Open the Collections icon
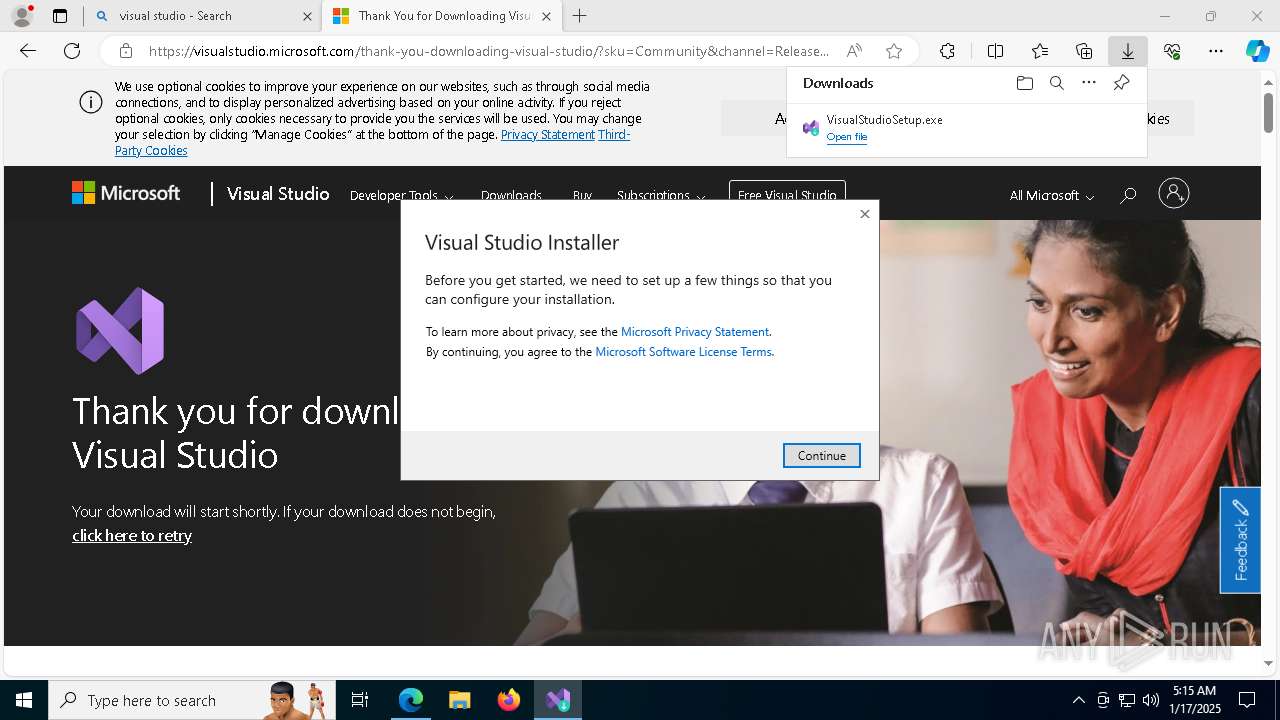 (1084, 51)
